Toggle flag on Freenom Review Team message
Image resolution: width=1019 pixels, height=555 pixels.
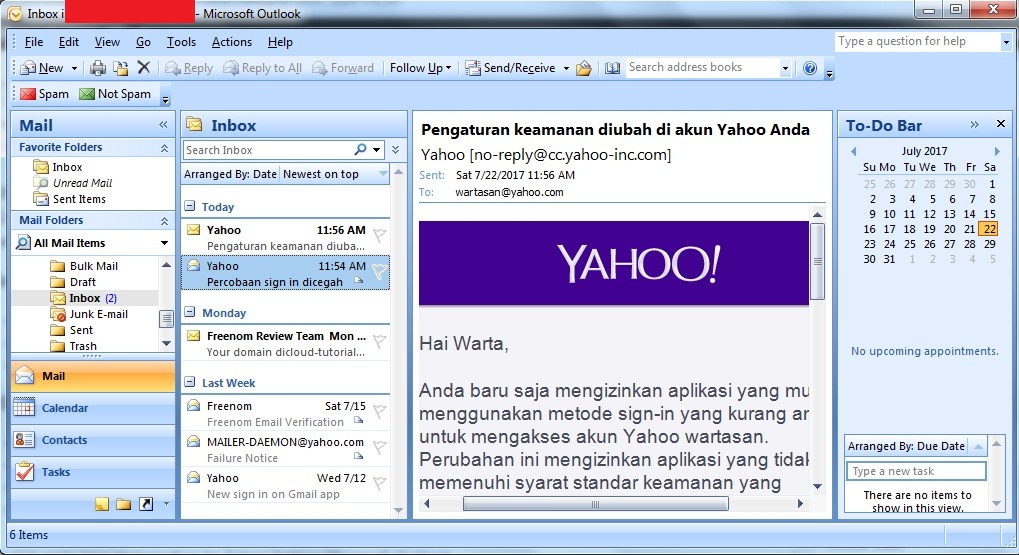click(380, 341)
